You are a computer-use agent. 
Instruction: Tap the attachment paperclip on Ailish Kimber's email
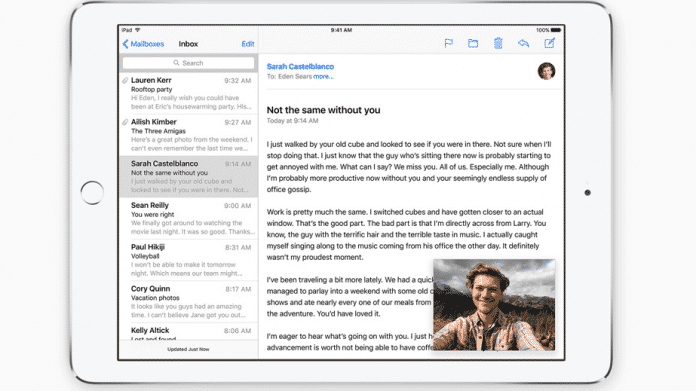point(125,122)
